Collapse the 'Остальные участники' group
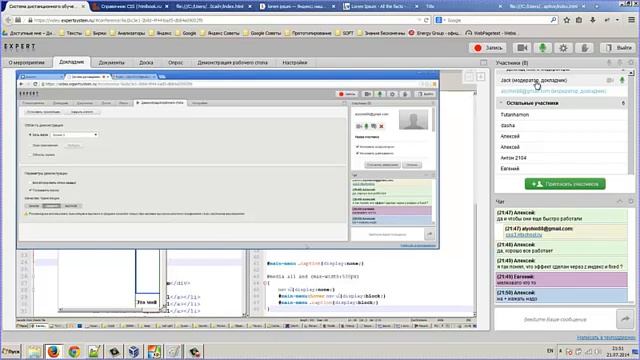Viewport: 640px width, 360px height. 501,103
